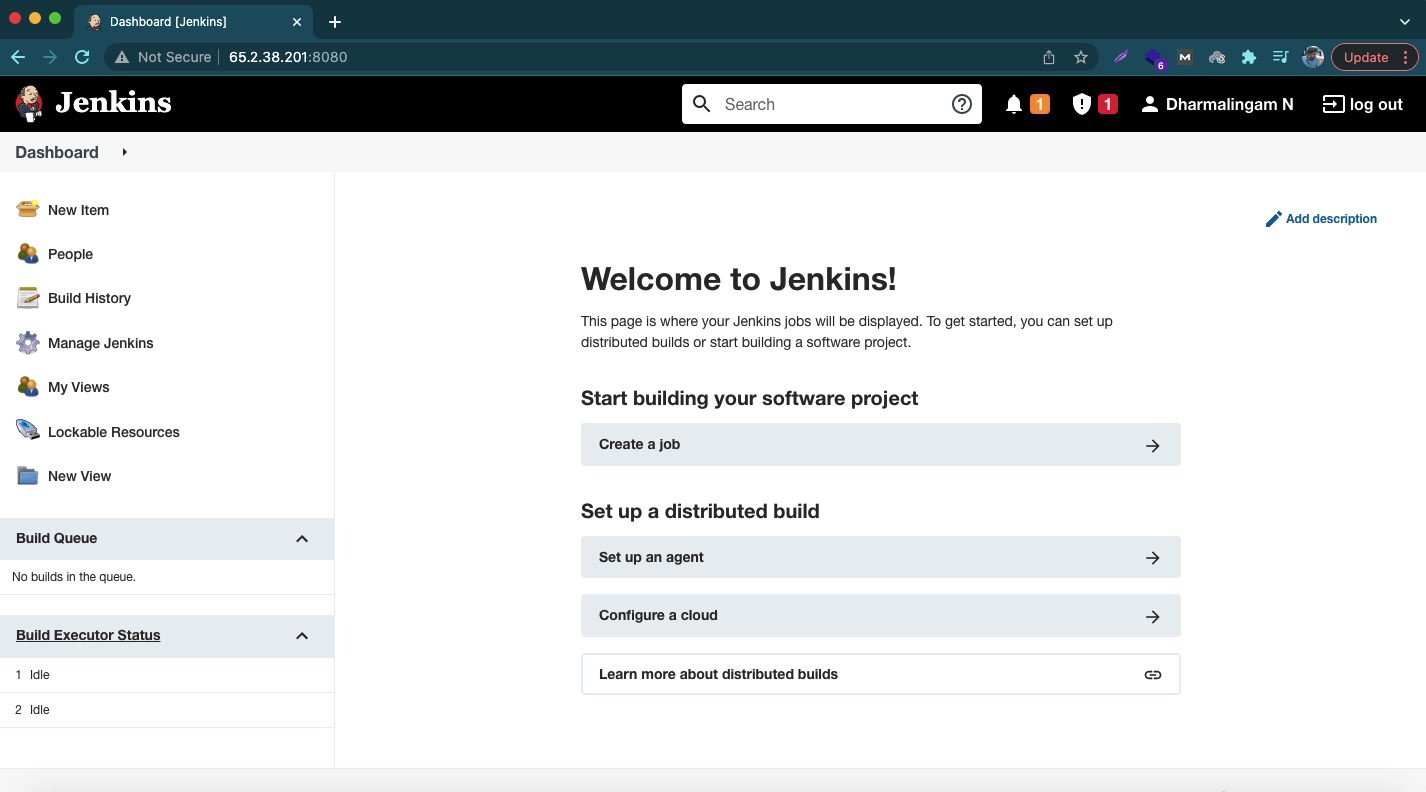The width and height of the screenshot is (1426, 792).
Task: Select People in the side menu
Action: 70,254
